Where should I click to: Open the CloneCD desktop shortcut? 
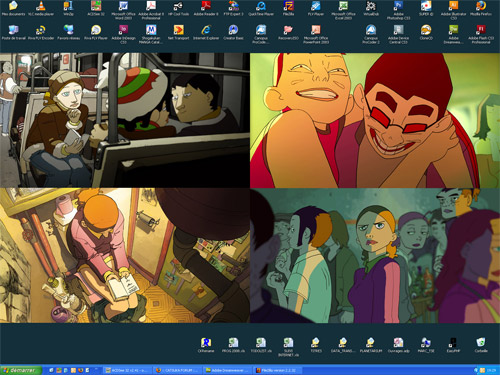[x=426, y=32]
